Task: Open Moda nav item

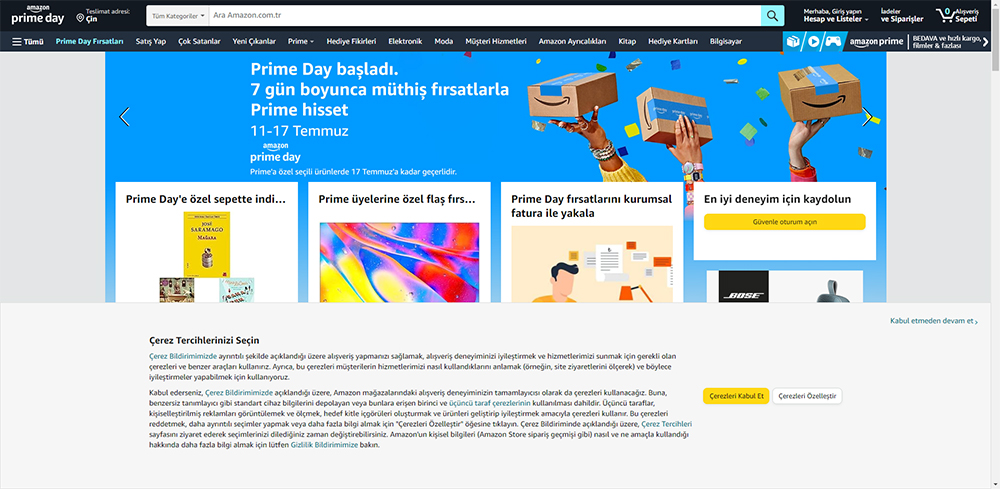Action: coord(444,41)
